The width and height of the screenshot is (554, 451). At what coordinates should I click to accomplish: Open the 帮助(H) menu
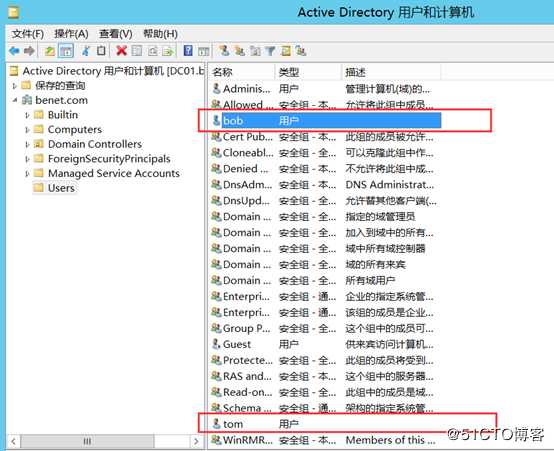(160, 34)
